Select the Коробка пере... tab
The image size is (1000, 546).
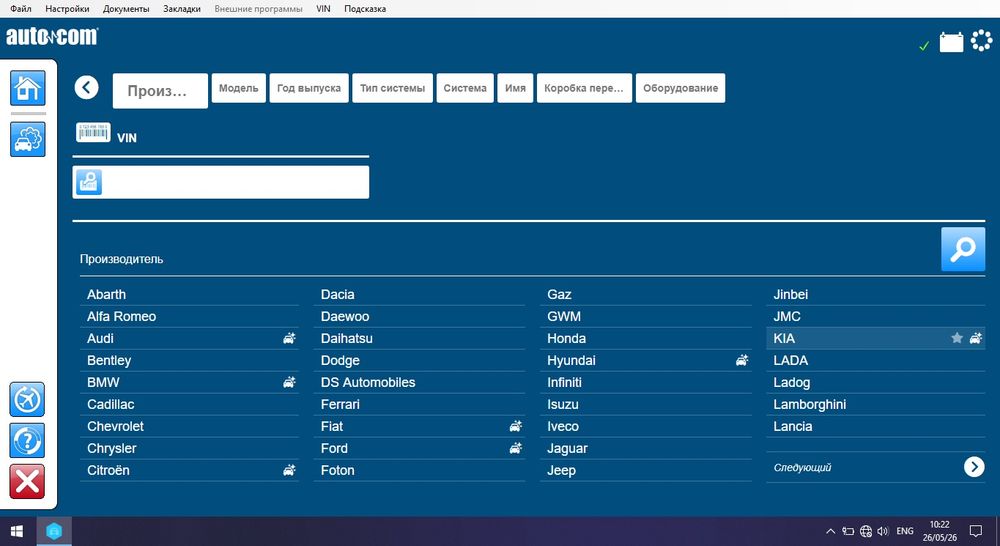point(584,88)
